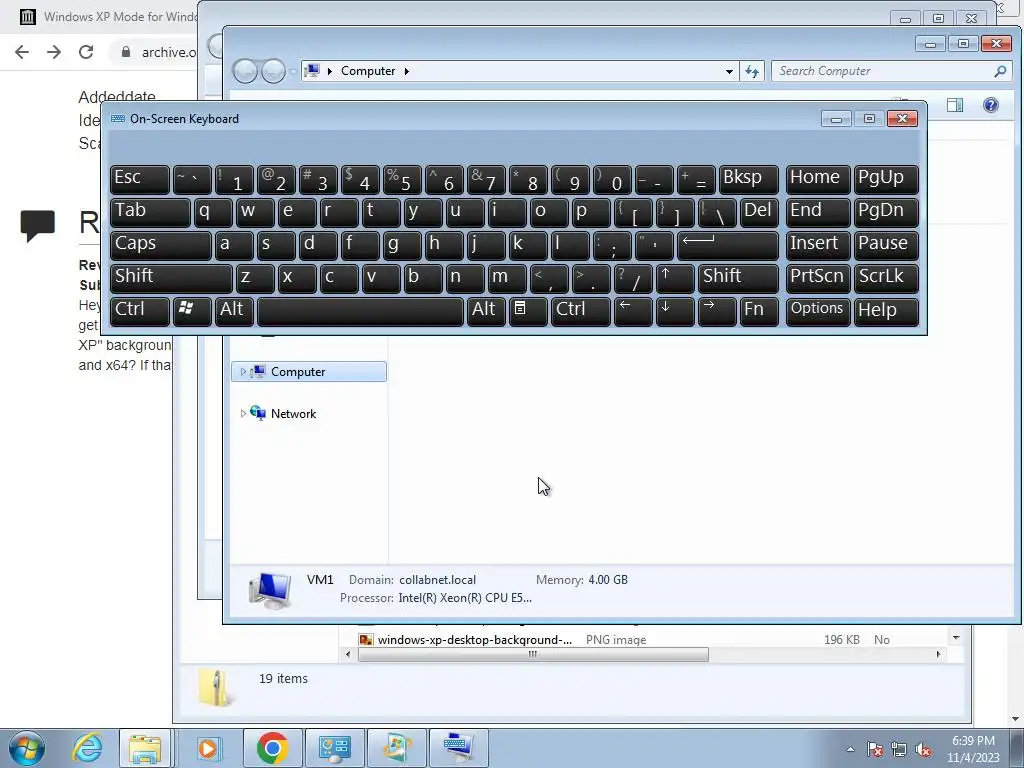
Task: Go back in Explorer window
Action: tap(245, 71)
